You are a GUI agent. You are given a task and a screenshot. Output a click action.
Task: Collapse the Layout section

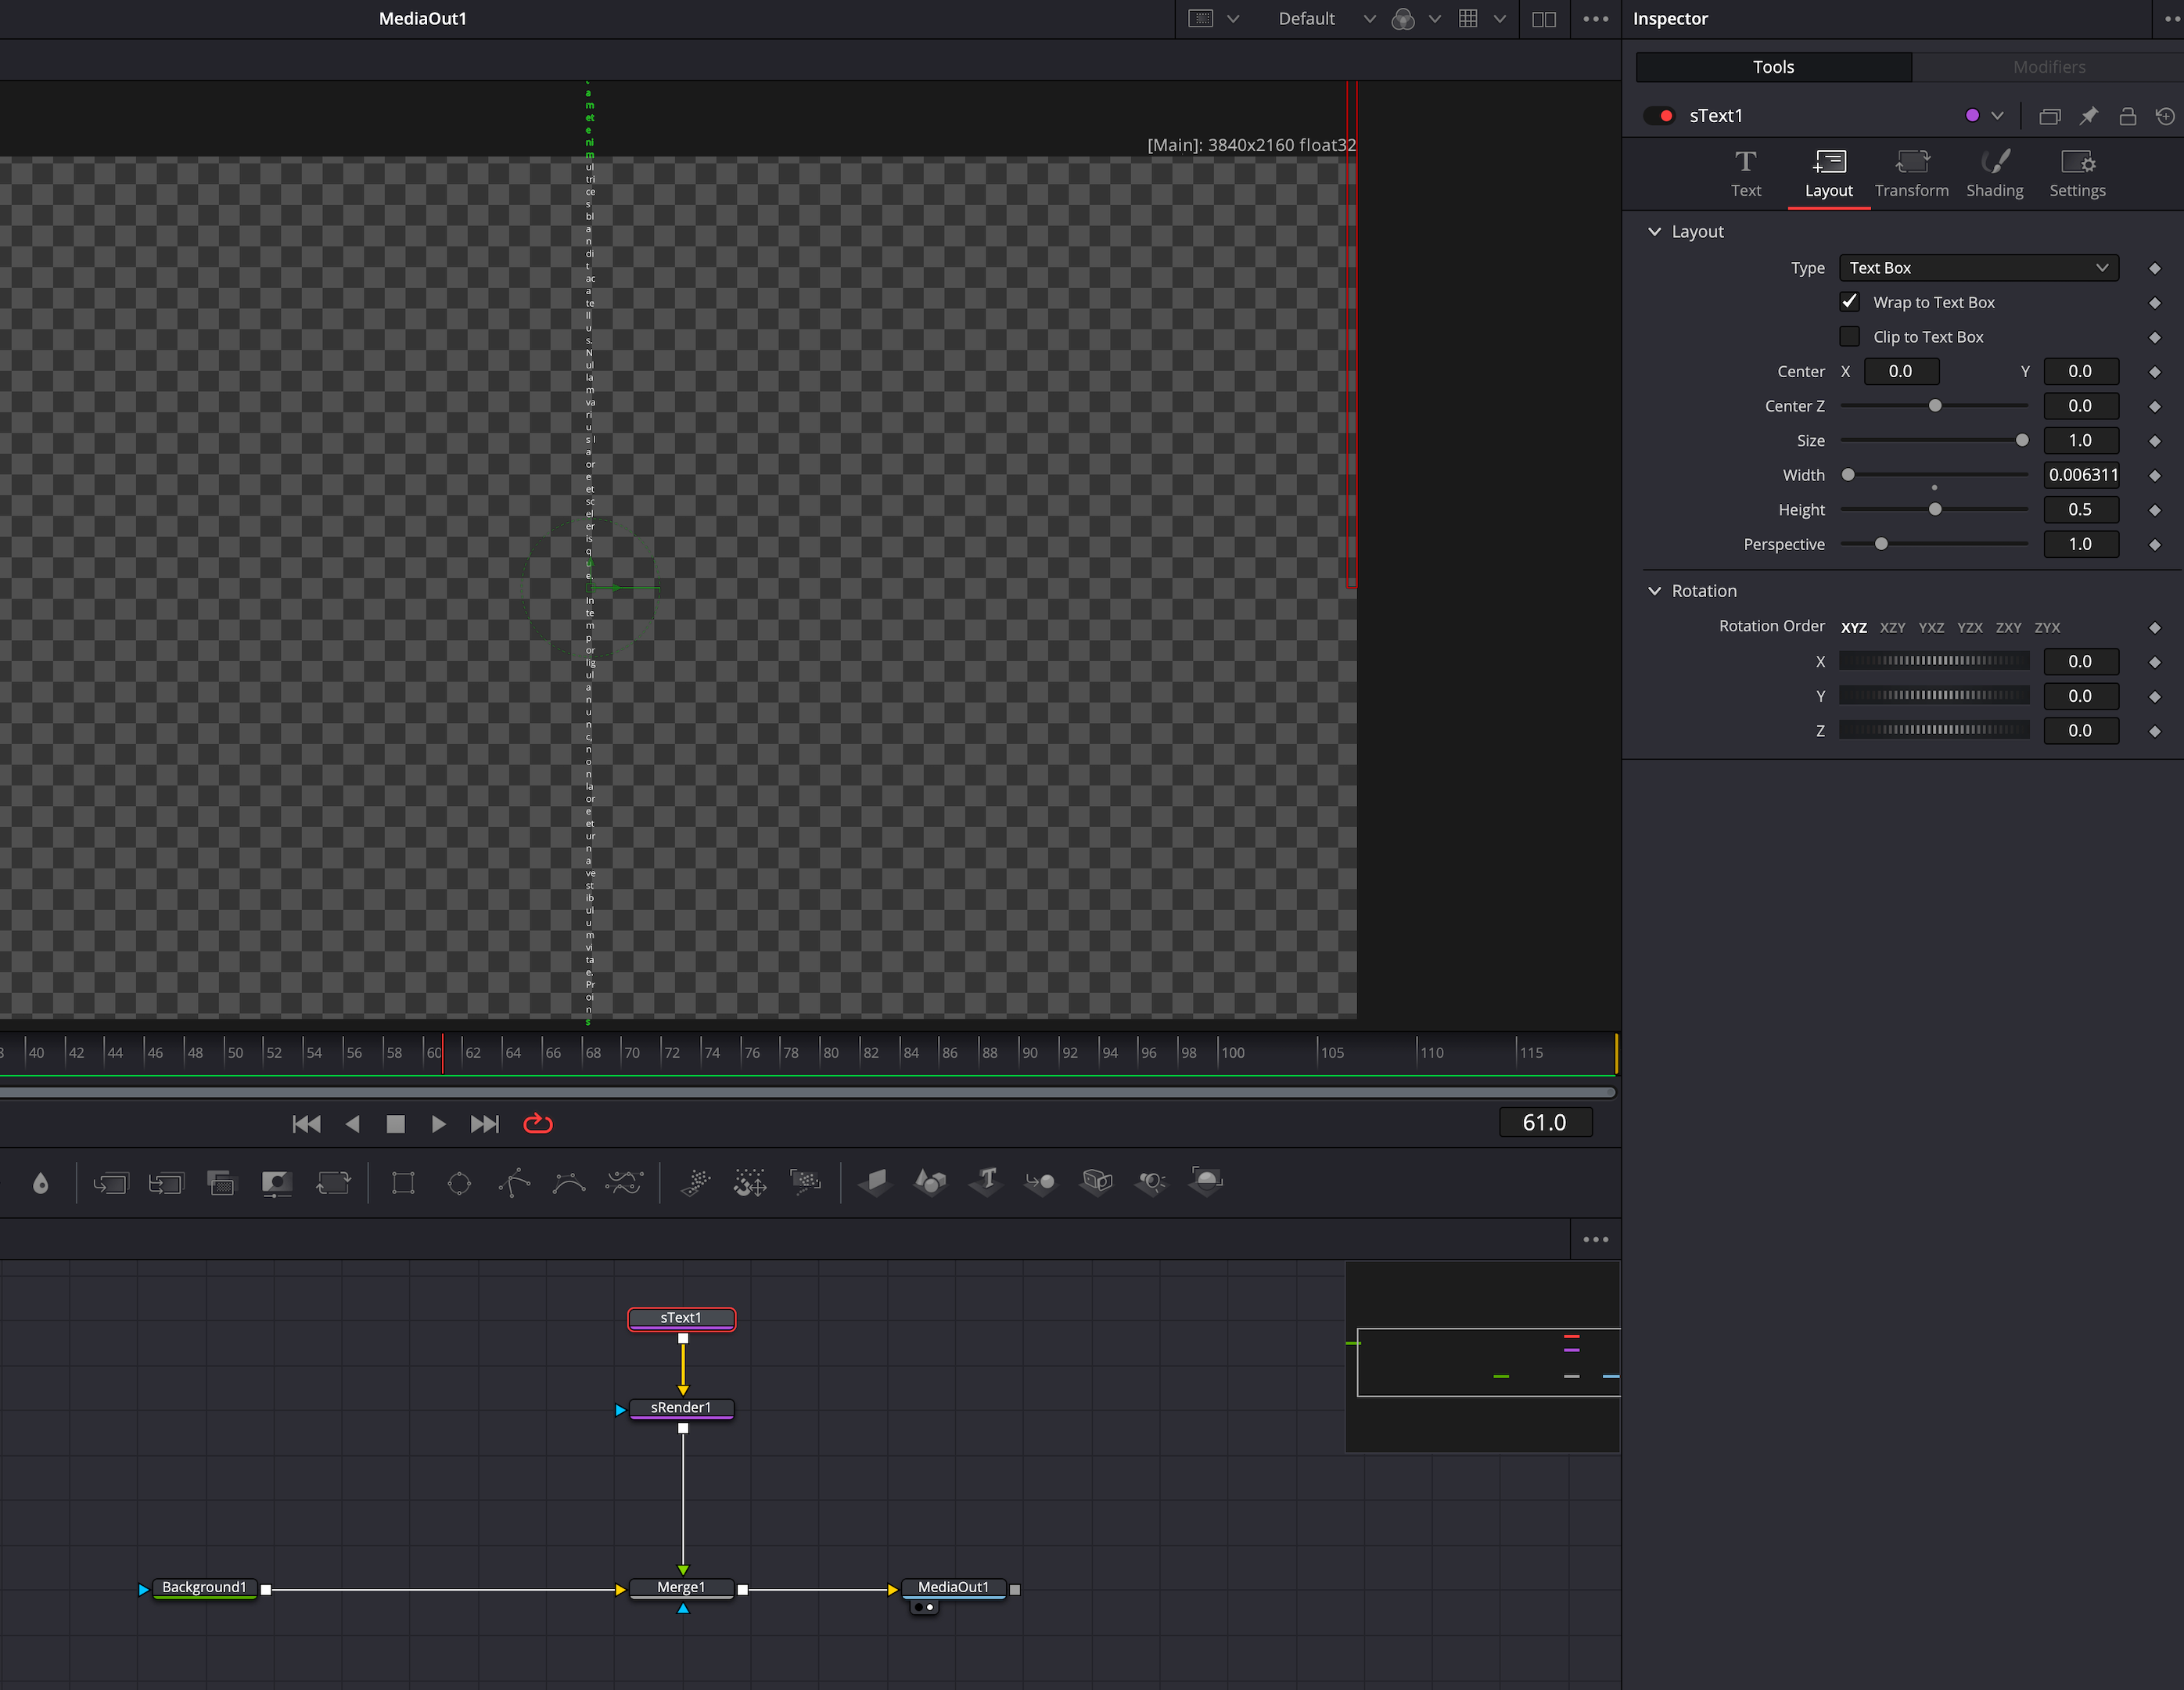(1655, 232)
